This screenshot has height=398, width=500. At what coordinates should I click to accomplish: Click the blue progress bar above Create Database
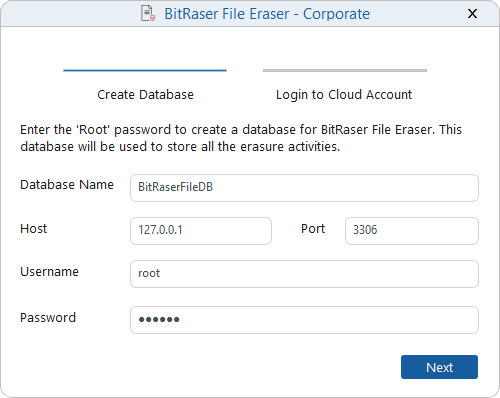(145, 70)
